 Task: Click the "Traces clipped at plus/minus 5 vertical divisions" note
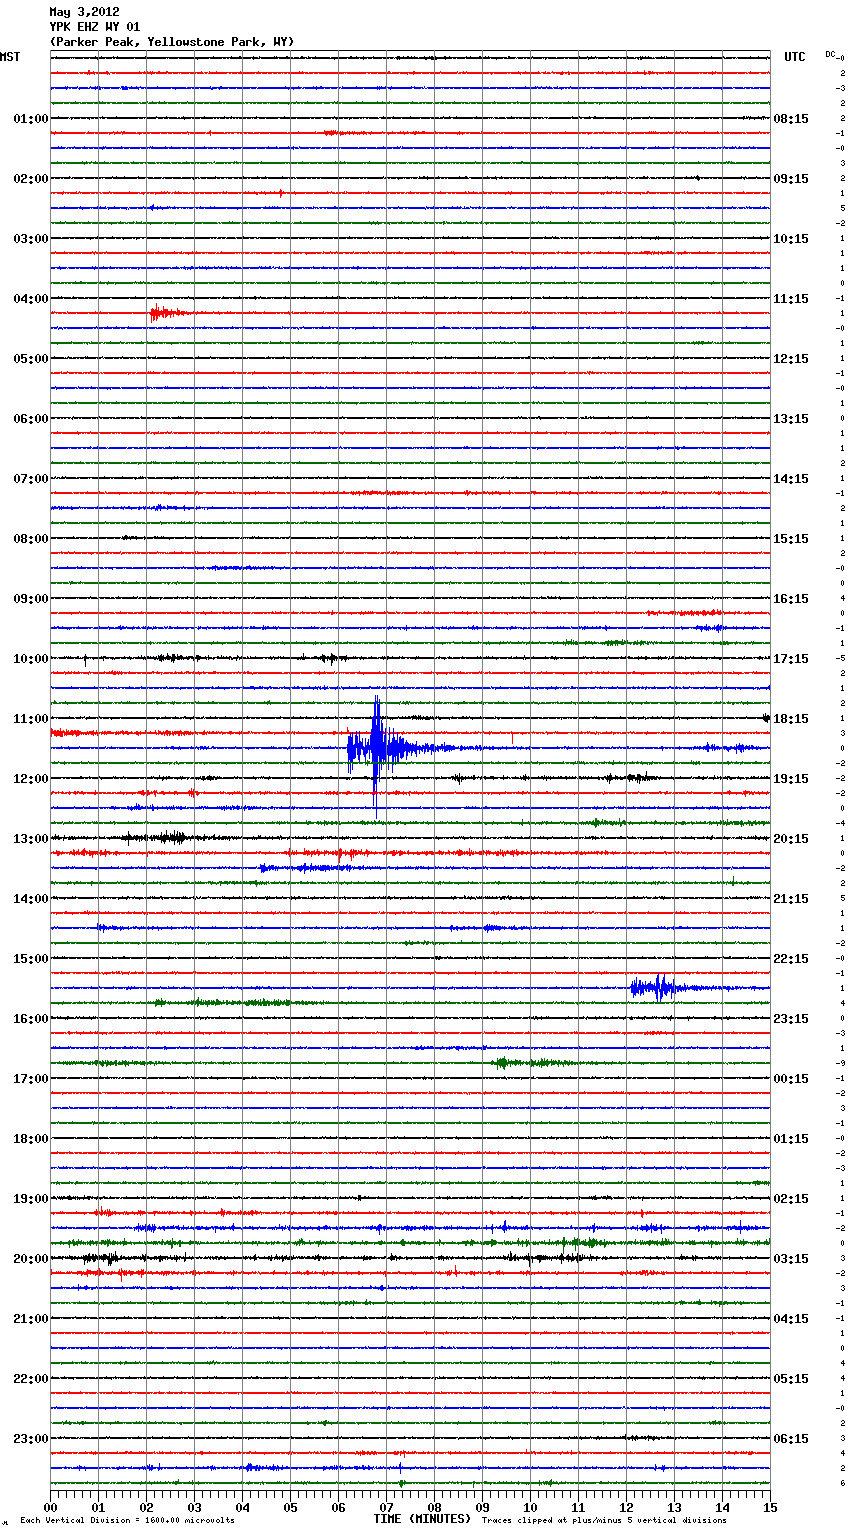(604, 1520)
